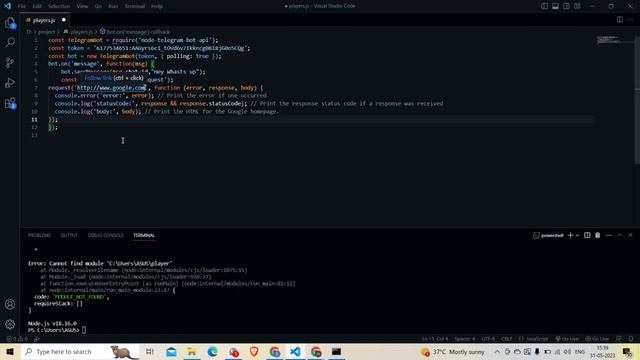Open the File menu
Image resolution: width=640 pixels, height=360 pixels.
coord(22,6)
